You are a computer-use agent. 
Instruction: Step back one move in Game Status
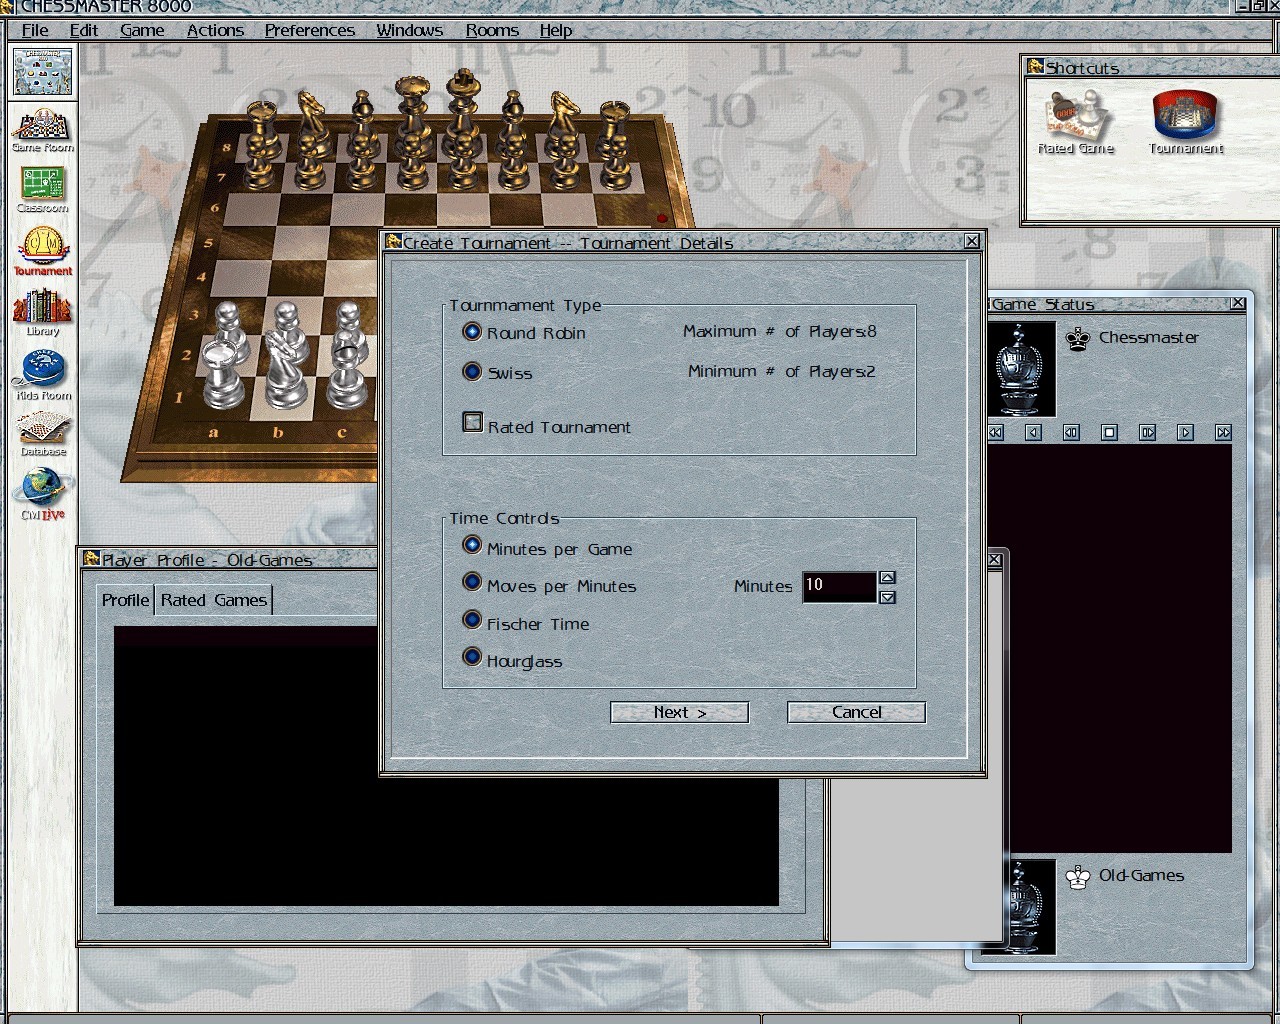[1034, 433]
